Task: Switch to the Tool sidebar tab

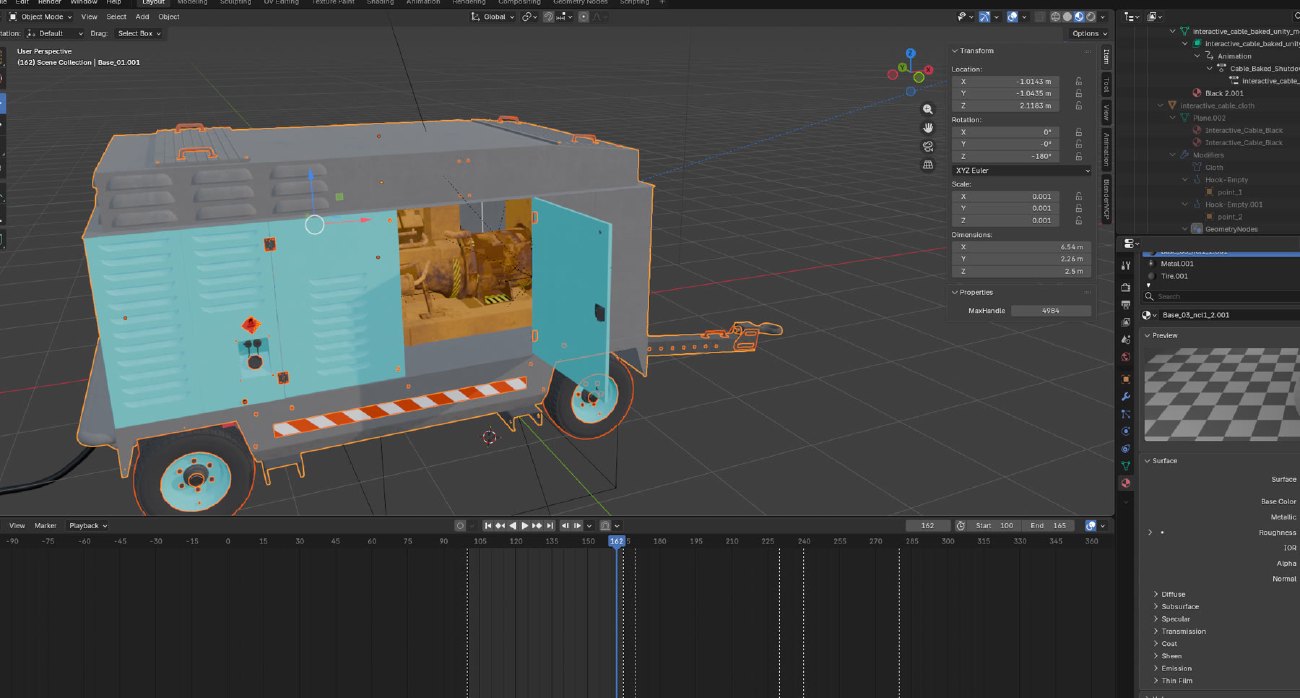Action: click(x=1106, y=84)
